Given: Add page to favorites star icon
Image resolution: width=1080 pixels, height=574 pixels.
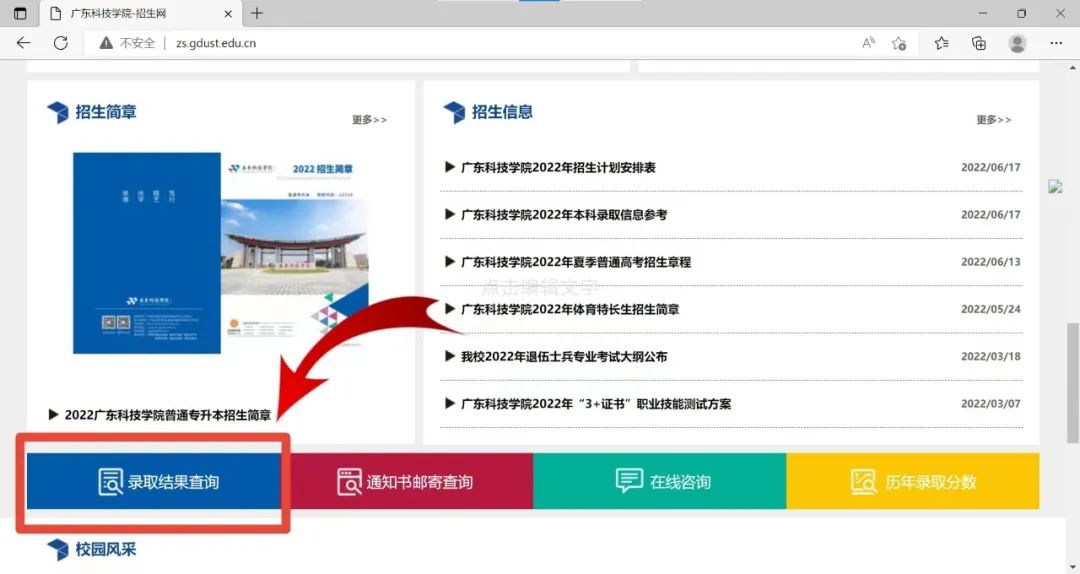Looking at the screenshot, I should [x=899, y=43].
